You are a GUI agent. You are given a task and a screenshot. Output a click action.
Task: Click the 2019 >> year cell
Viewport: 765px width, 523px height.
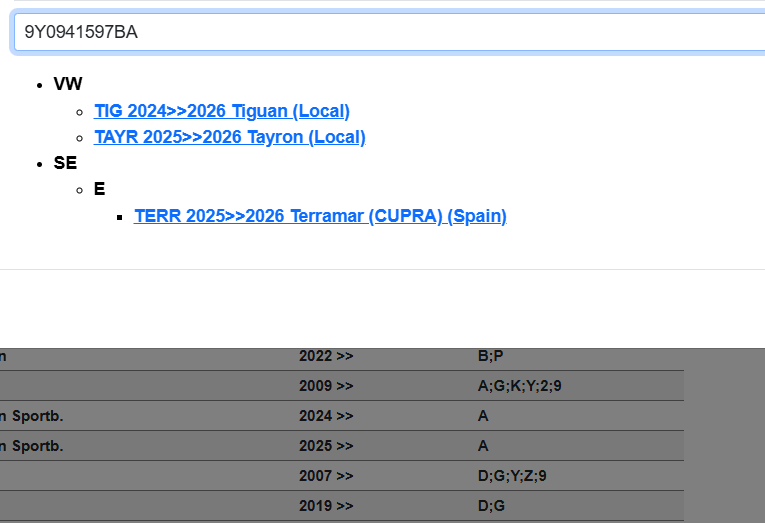(x=326, y=506)
